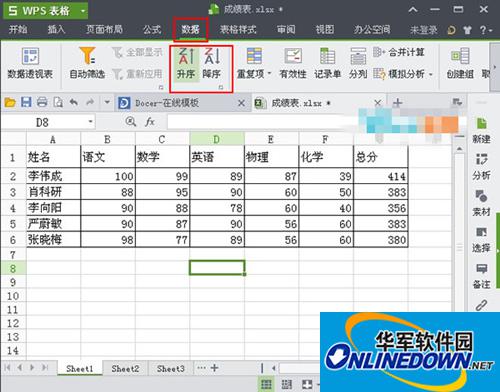This screenshot has height=392, width=500.
Task: Open the 插入 tab
Action: [x=56, y=30]
